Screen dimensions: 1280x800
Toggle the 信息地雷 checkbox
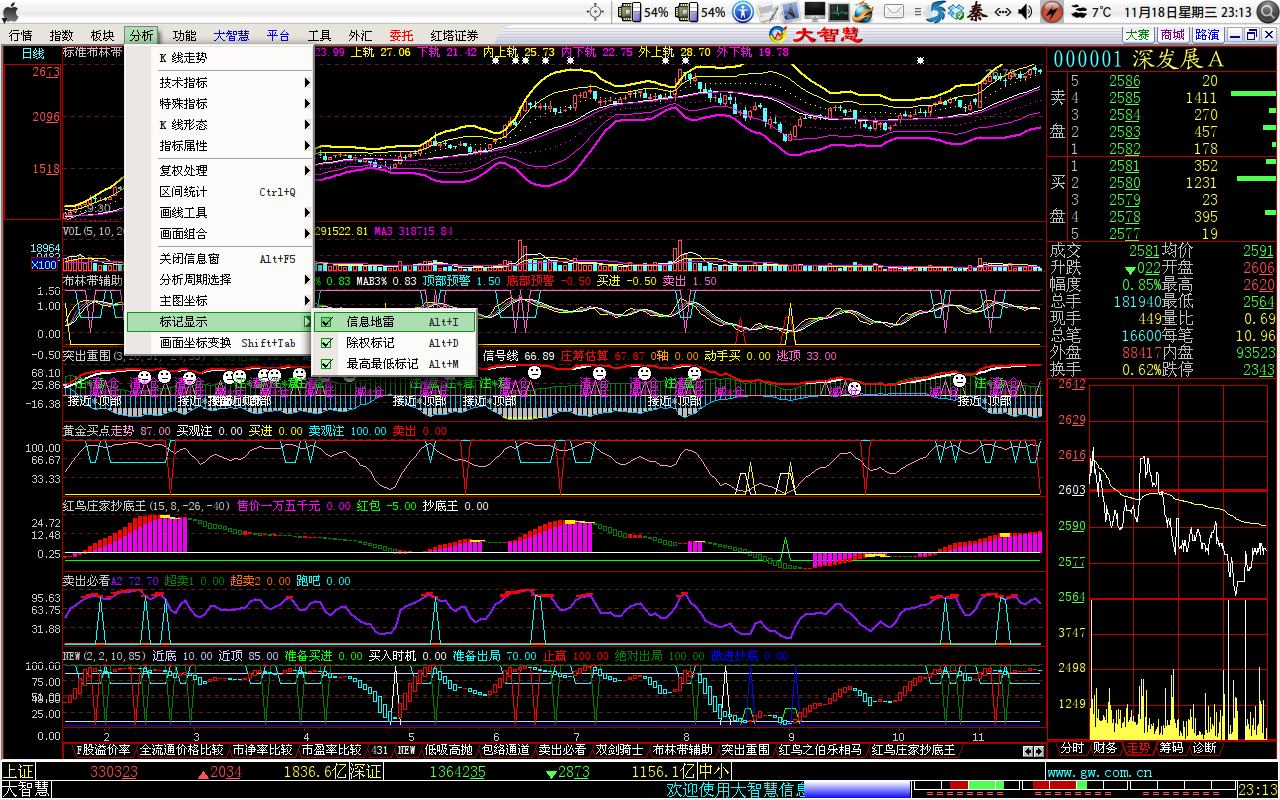326,322
